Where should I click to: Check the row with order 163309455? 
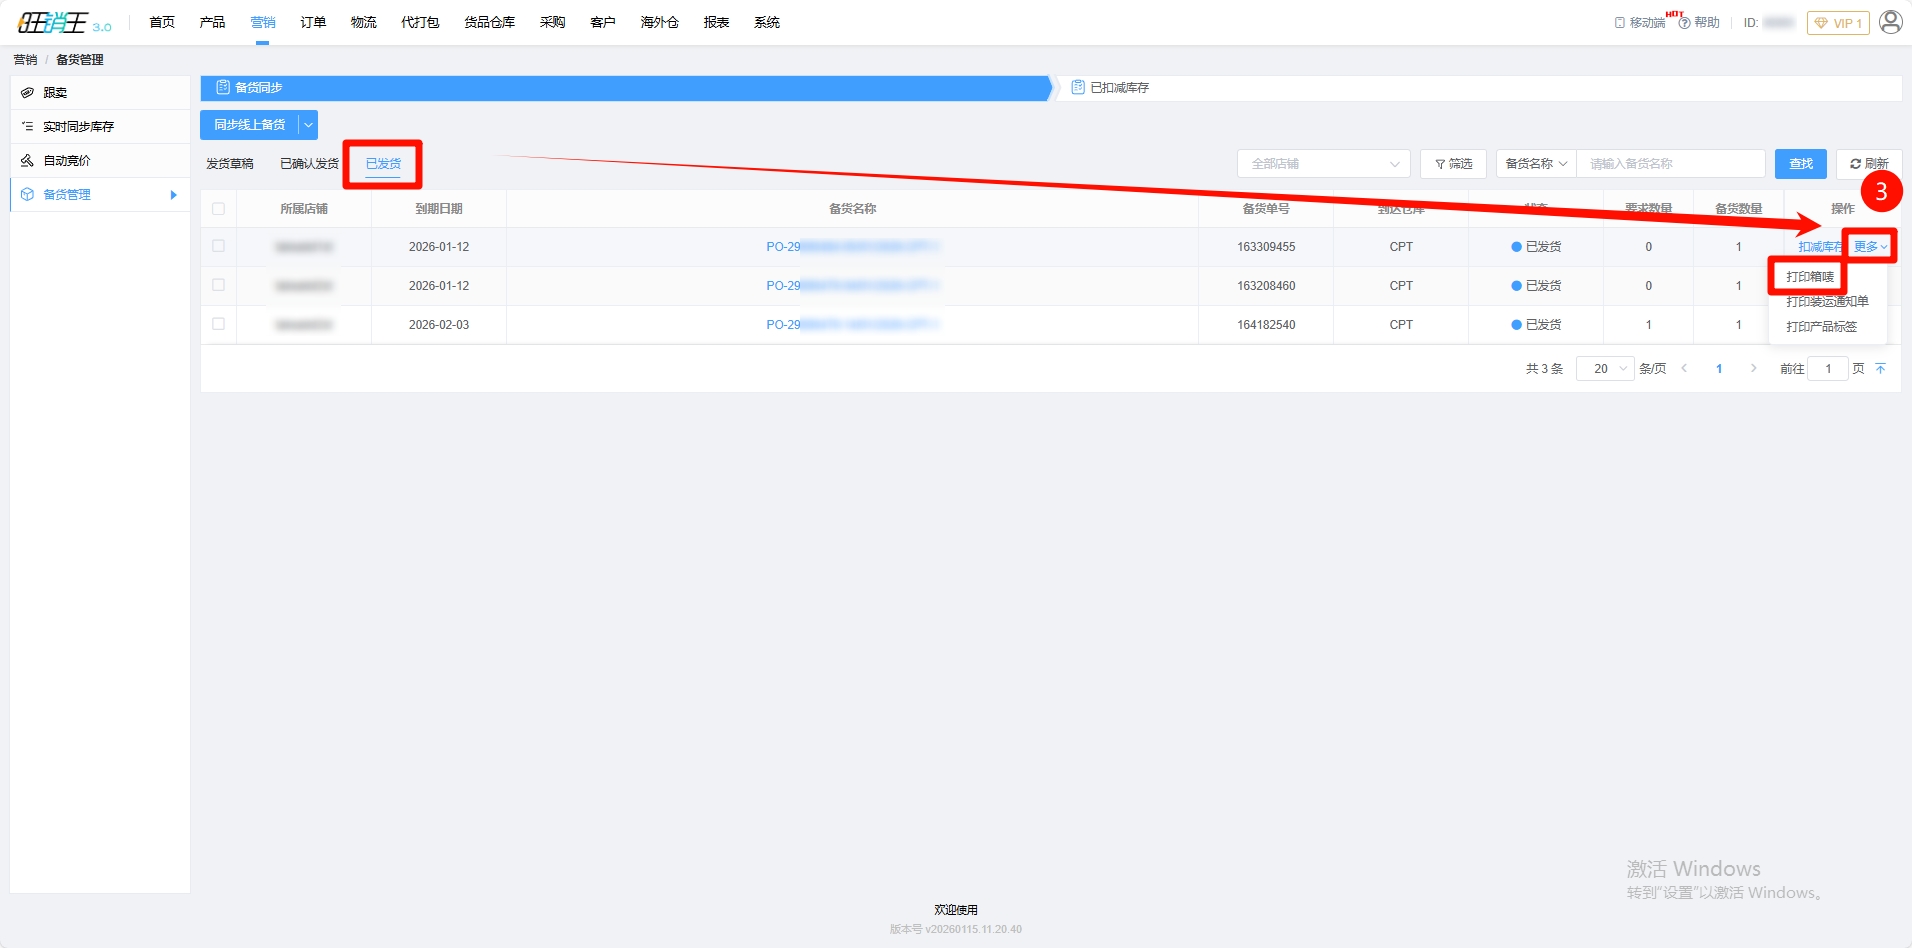(x=218, y=247)
